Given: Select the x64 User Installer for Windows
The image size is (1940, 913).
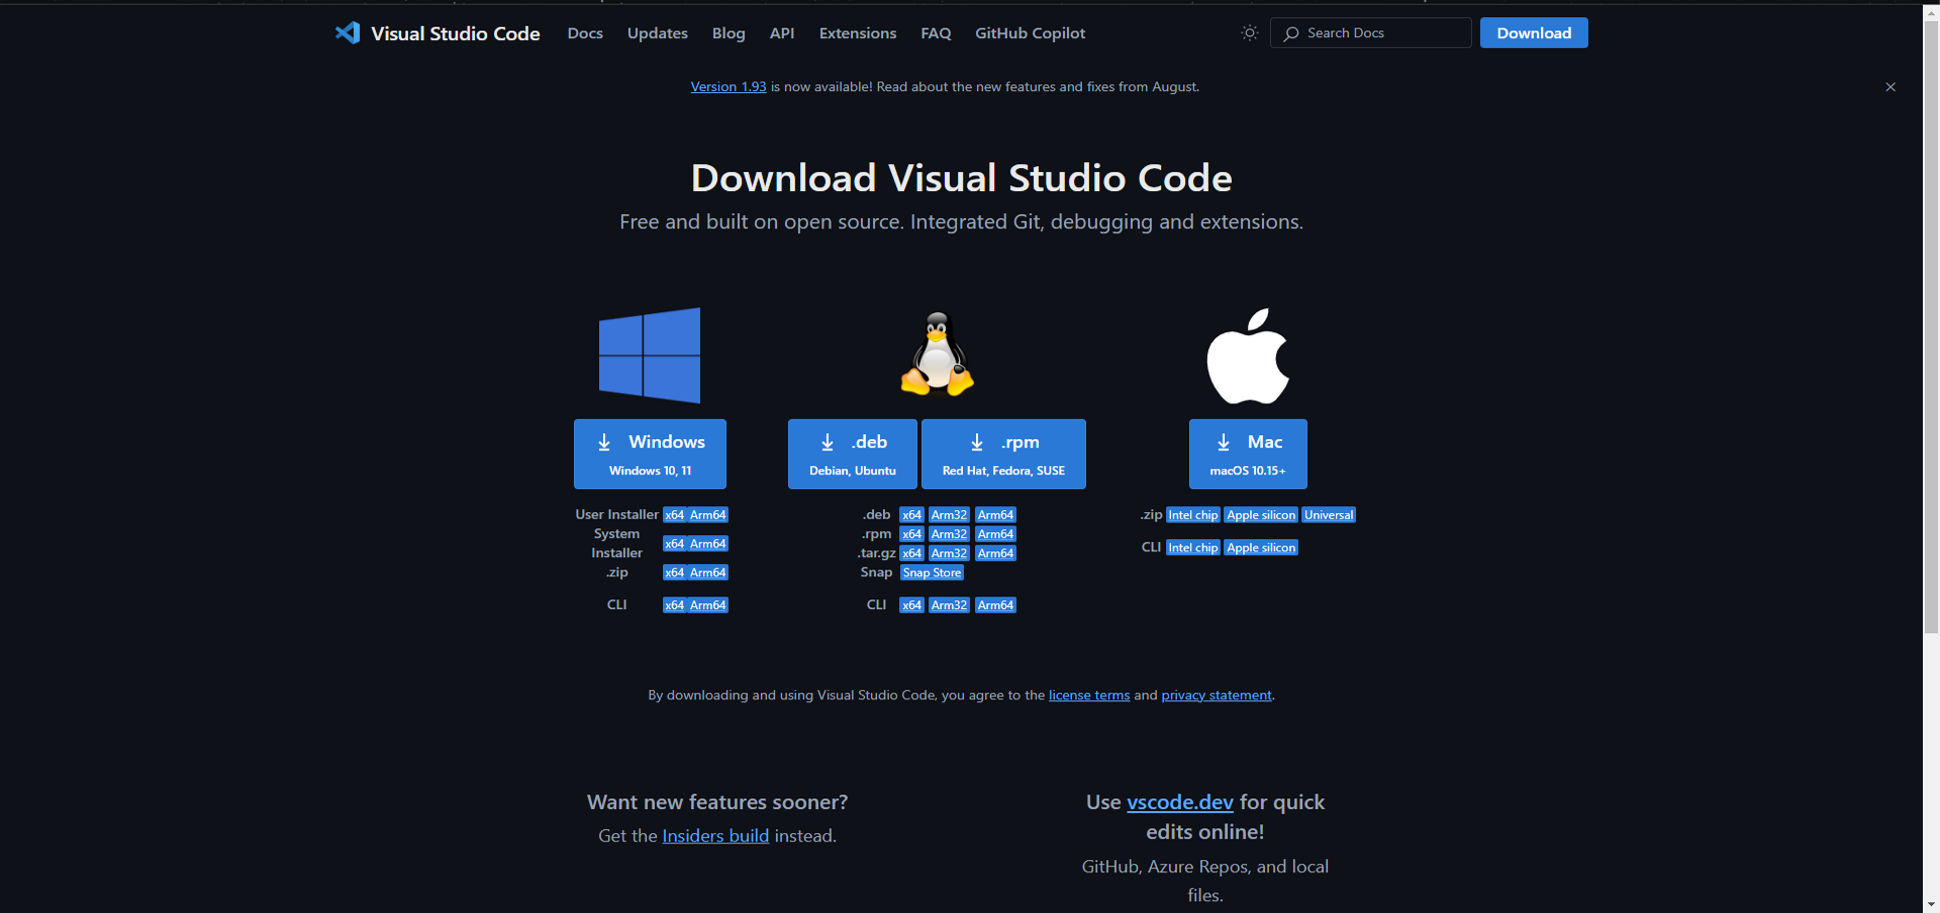Looking at the screenshot, I should pyautogui.click(x=676, y=514).
